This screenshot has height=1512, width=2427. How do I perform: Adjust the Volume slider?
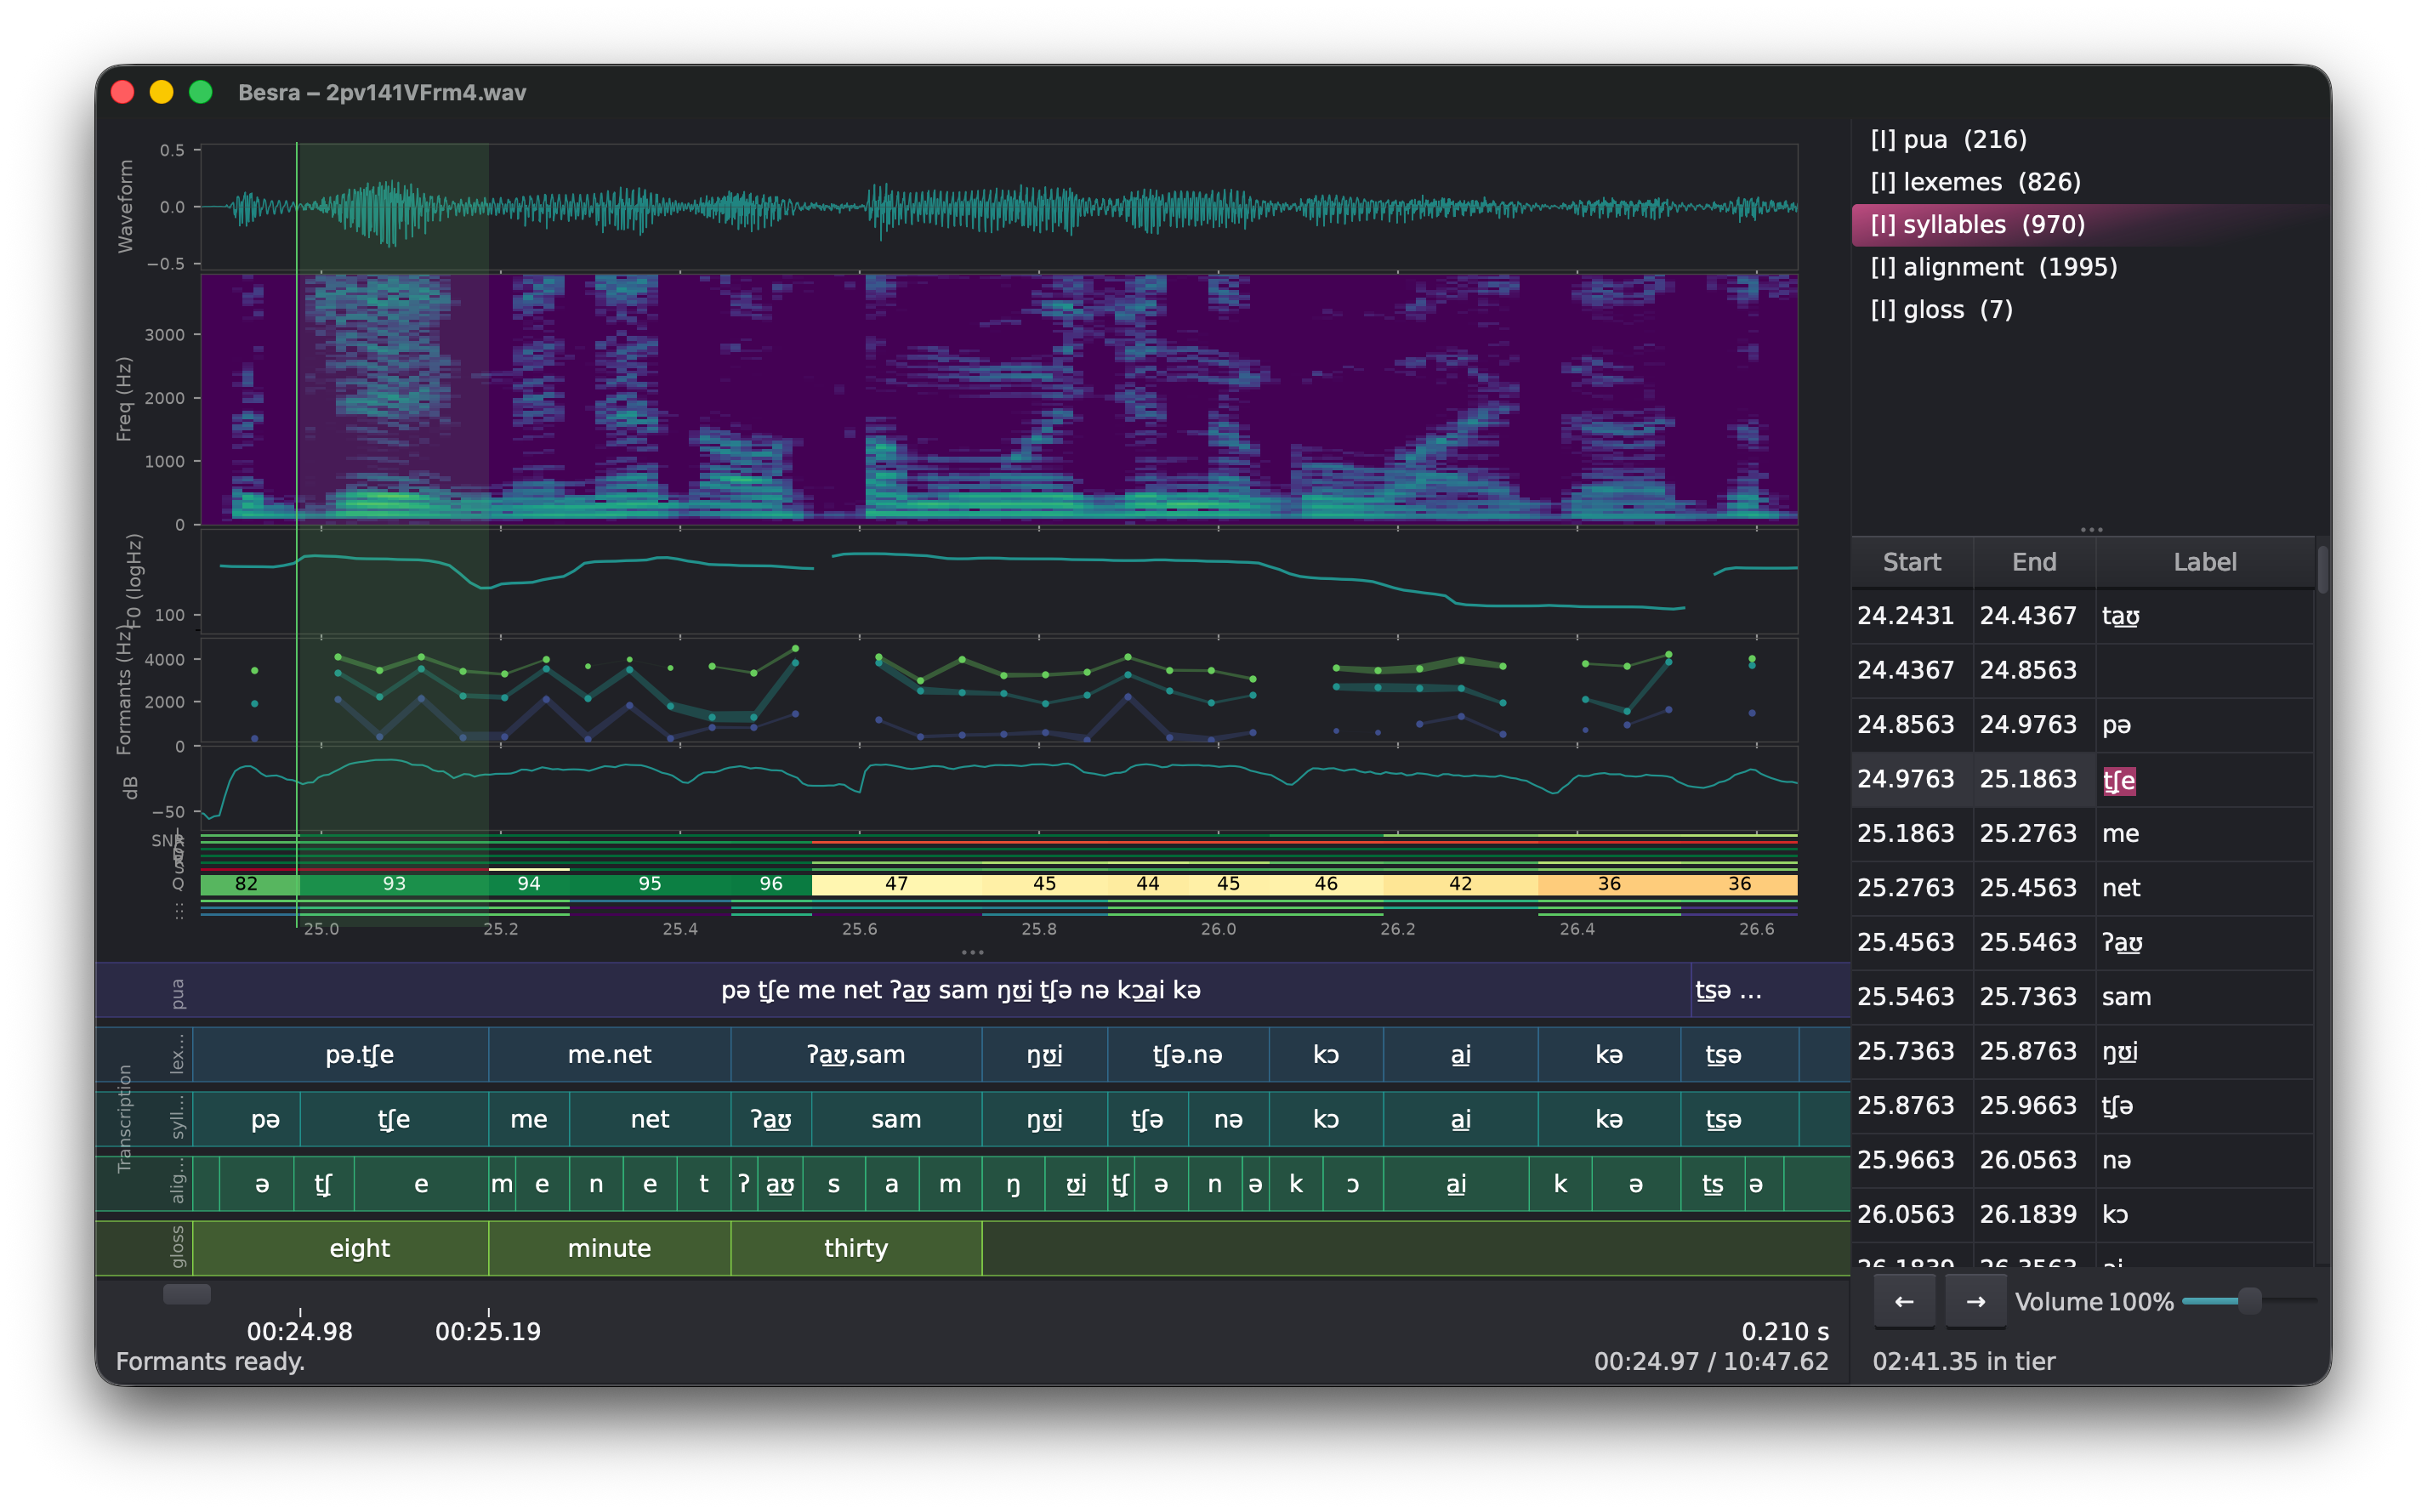[x=2248, y=1301]
